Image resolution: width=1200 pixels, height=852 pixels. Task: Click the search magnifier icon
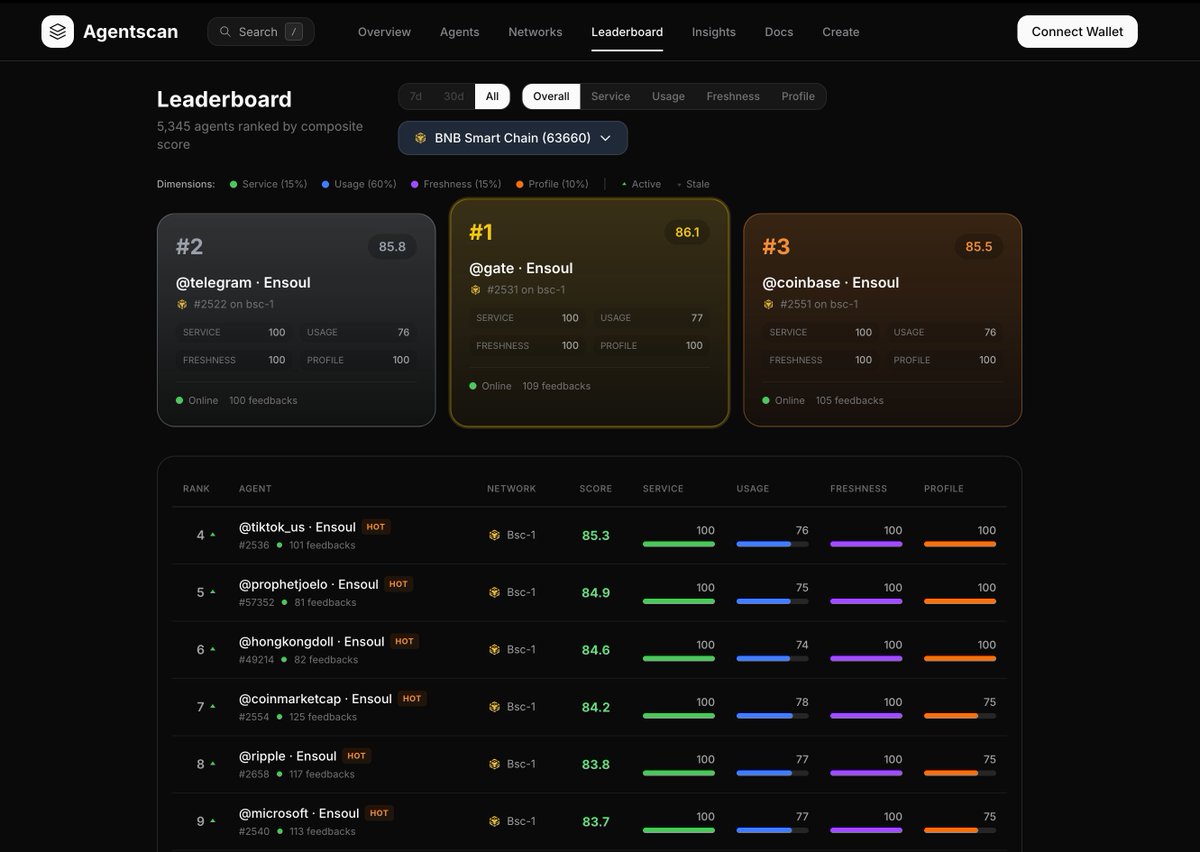225,32
